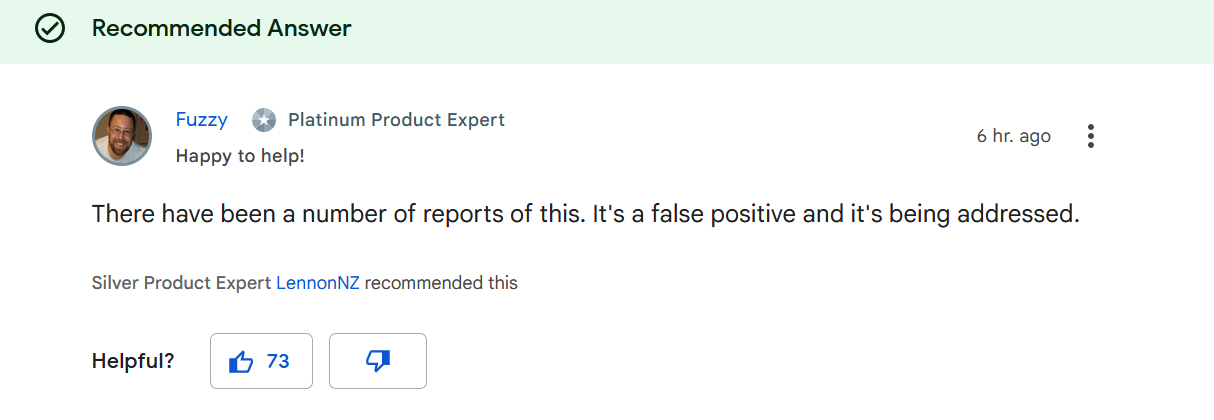Open the LennonNZ profile link
1214x420 pixels.
pyautogui.click(x=317, y=283)
